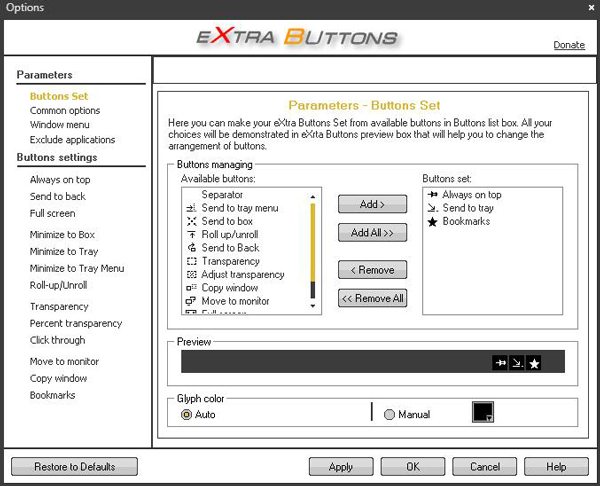Click the Add > button
The image size is (600, 486).
point(372,204)
